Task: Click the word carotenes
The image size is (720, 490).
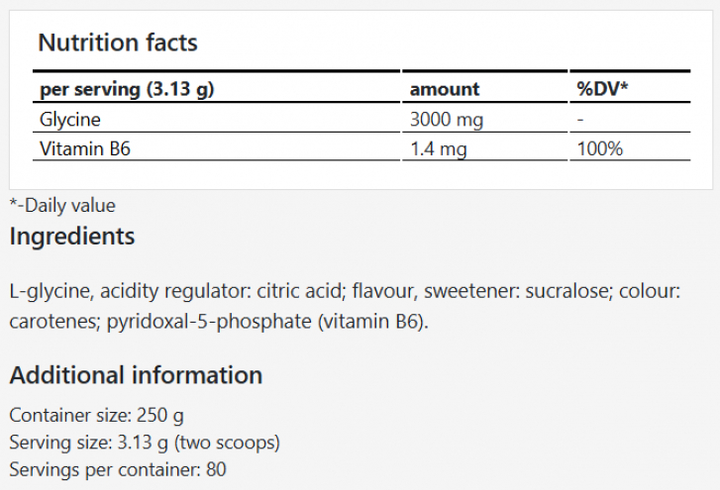Action: 50,322
